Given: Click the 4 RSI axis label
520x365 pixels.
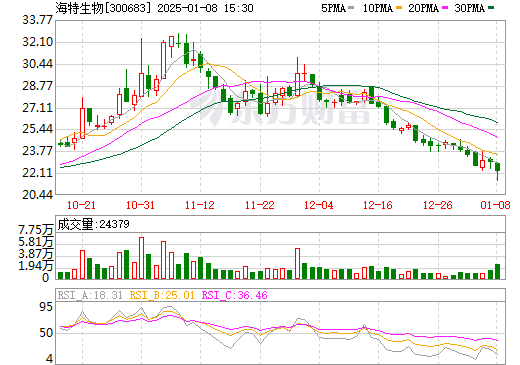Looking at the screenshot, I should 49,359.
